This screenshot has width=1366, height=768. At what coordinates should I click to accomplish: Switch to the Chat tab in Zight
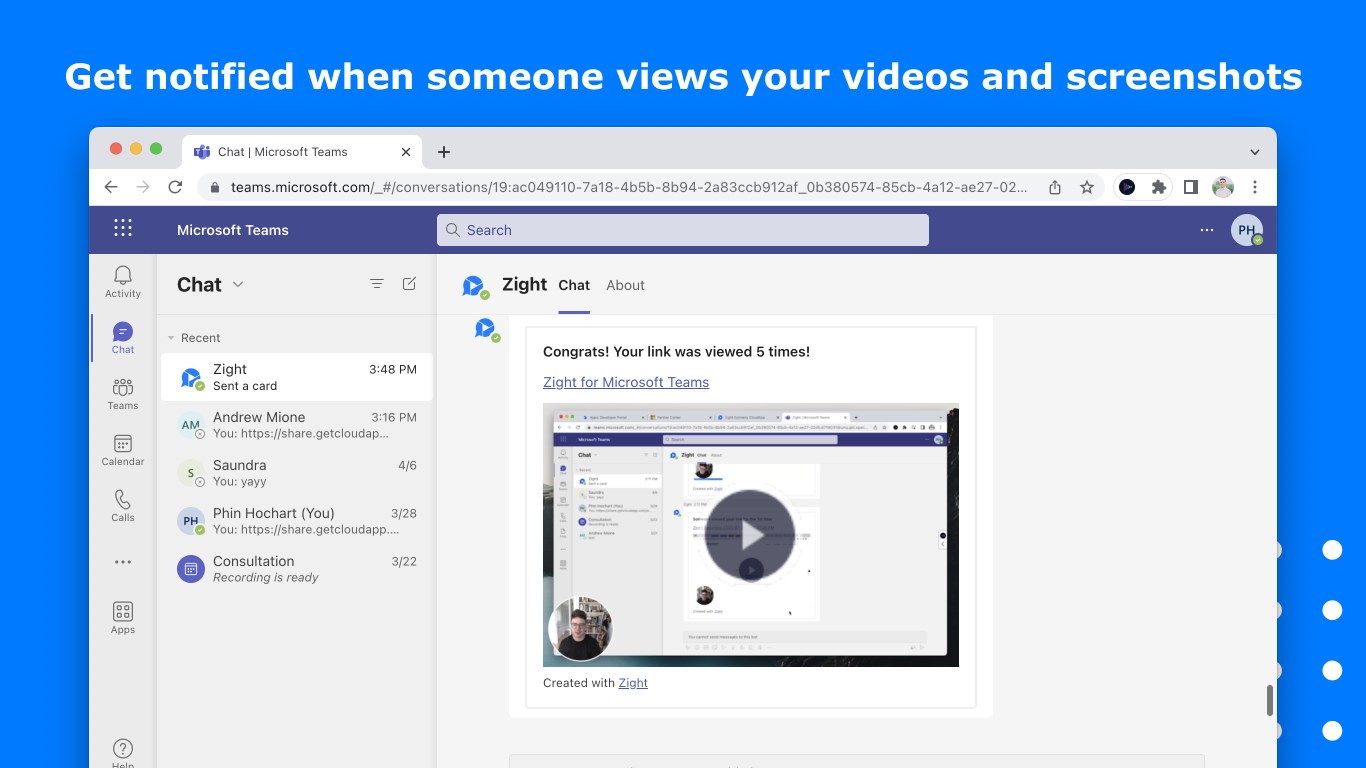click(x=574, y=285)
